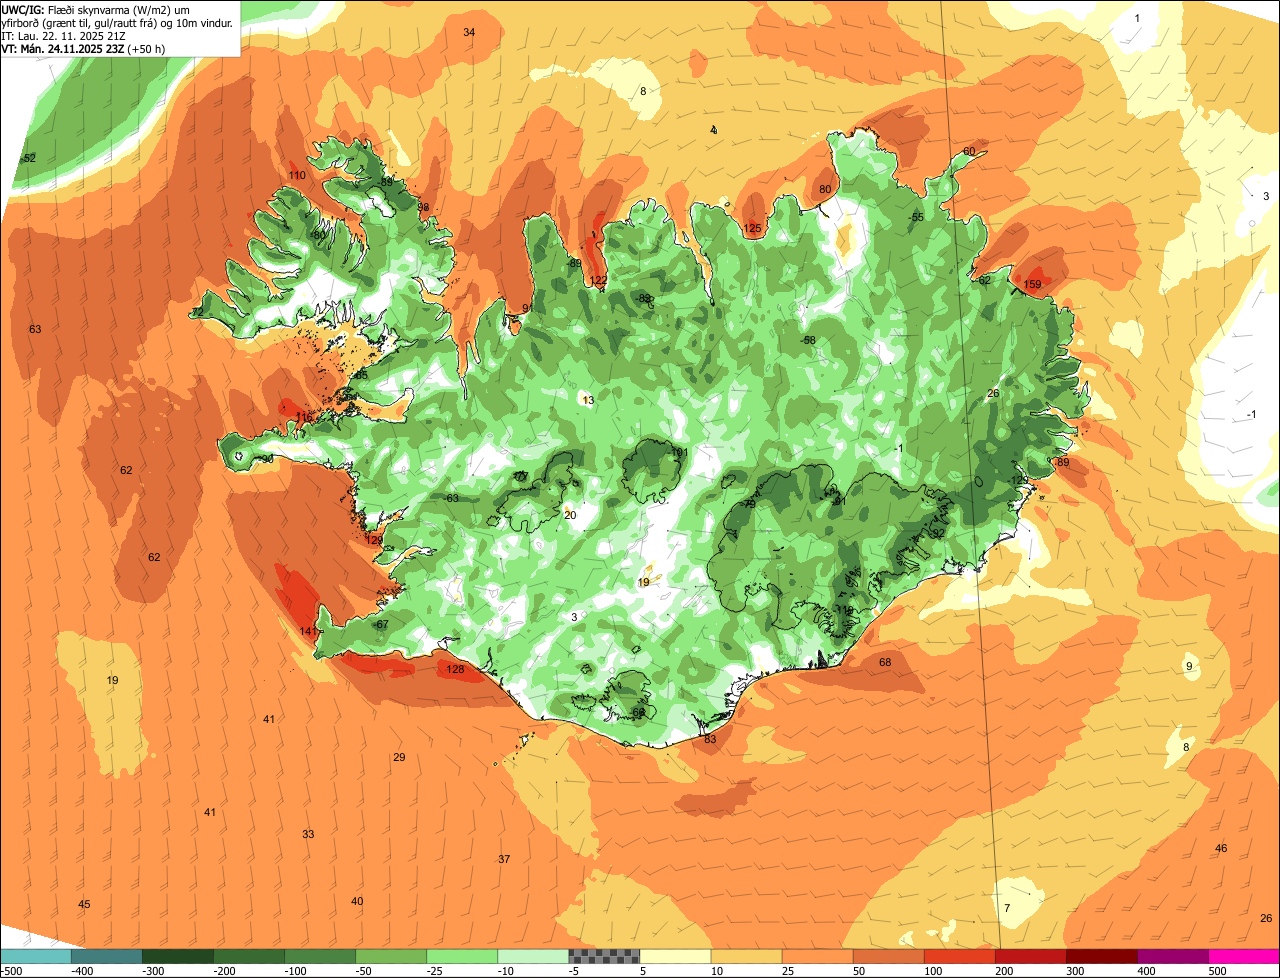Click the '-10' legend label
1280x978 pixels.
coord(506,971)
